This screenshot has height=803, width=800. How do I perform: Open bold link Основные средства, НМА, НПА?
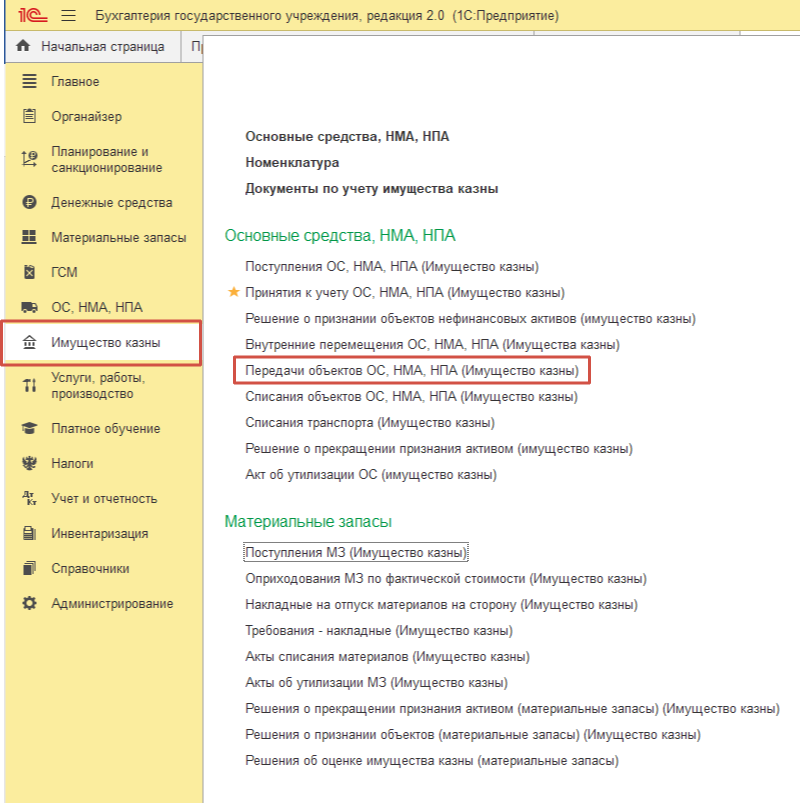pos(347,136)
